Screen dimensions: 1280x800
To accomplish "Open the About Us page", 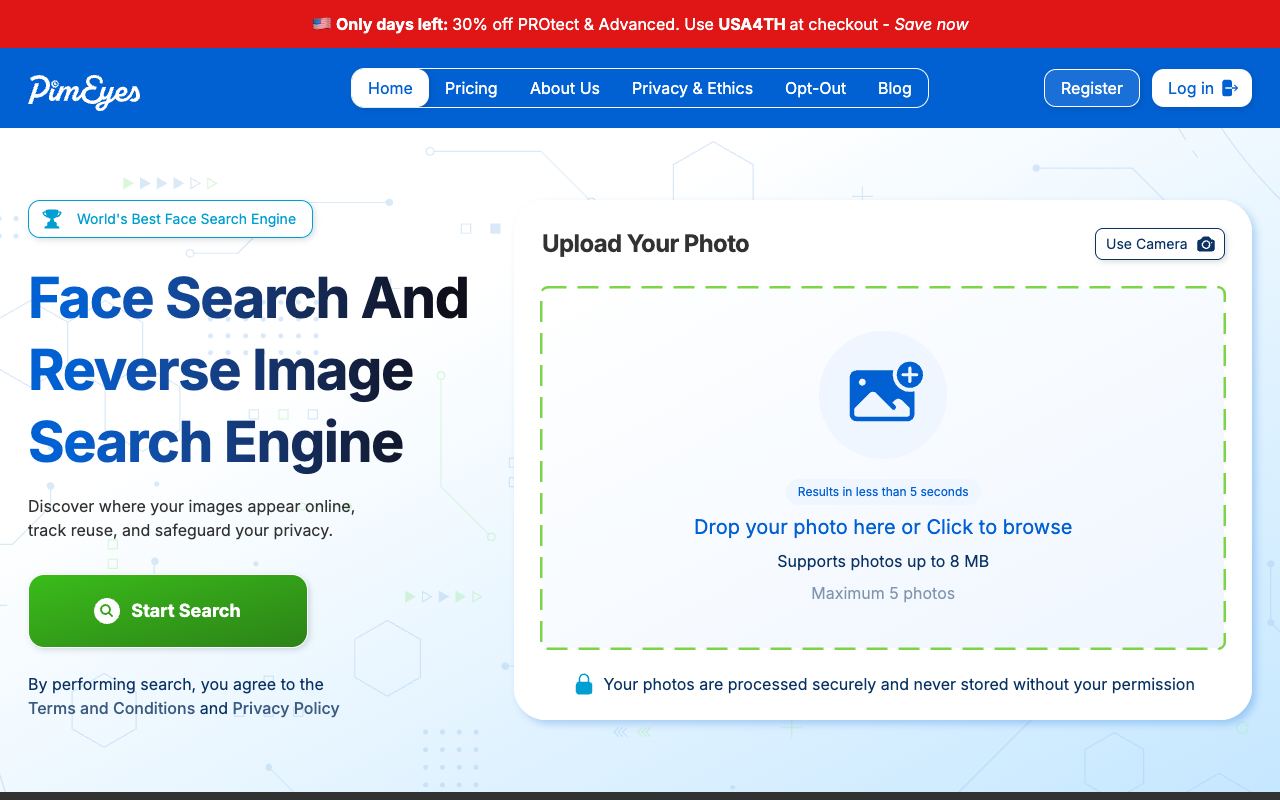I will pyautogui.click(x=565, y=88).
